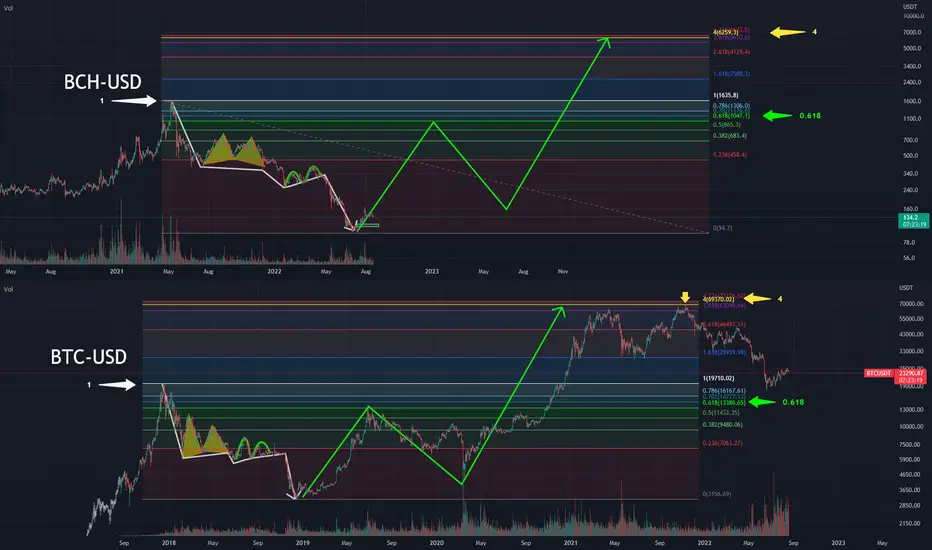
Task: Select the 0.236(7063.27) Fibonacci level label
Action: click(722, 444)
